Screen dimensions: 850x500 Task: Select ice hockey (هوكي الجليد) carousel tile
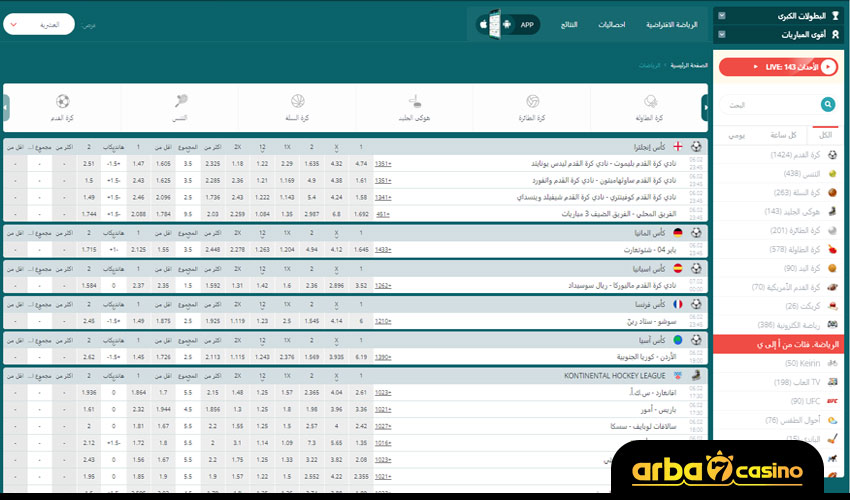coord(415,107)
